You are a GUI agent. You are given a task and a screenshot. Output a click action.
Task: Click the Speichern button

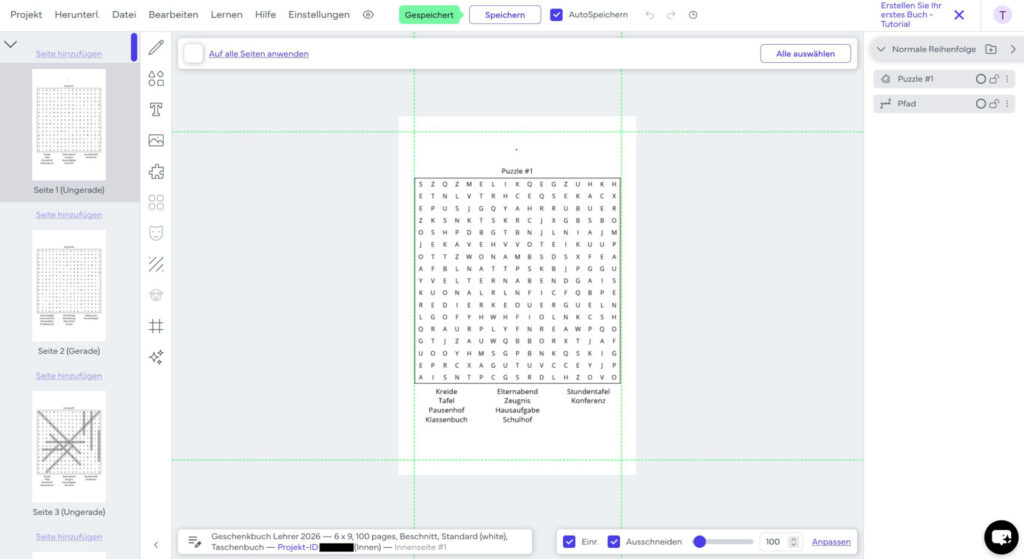point(505,14)
